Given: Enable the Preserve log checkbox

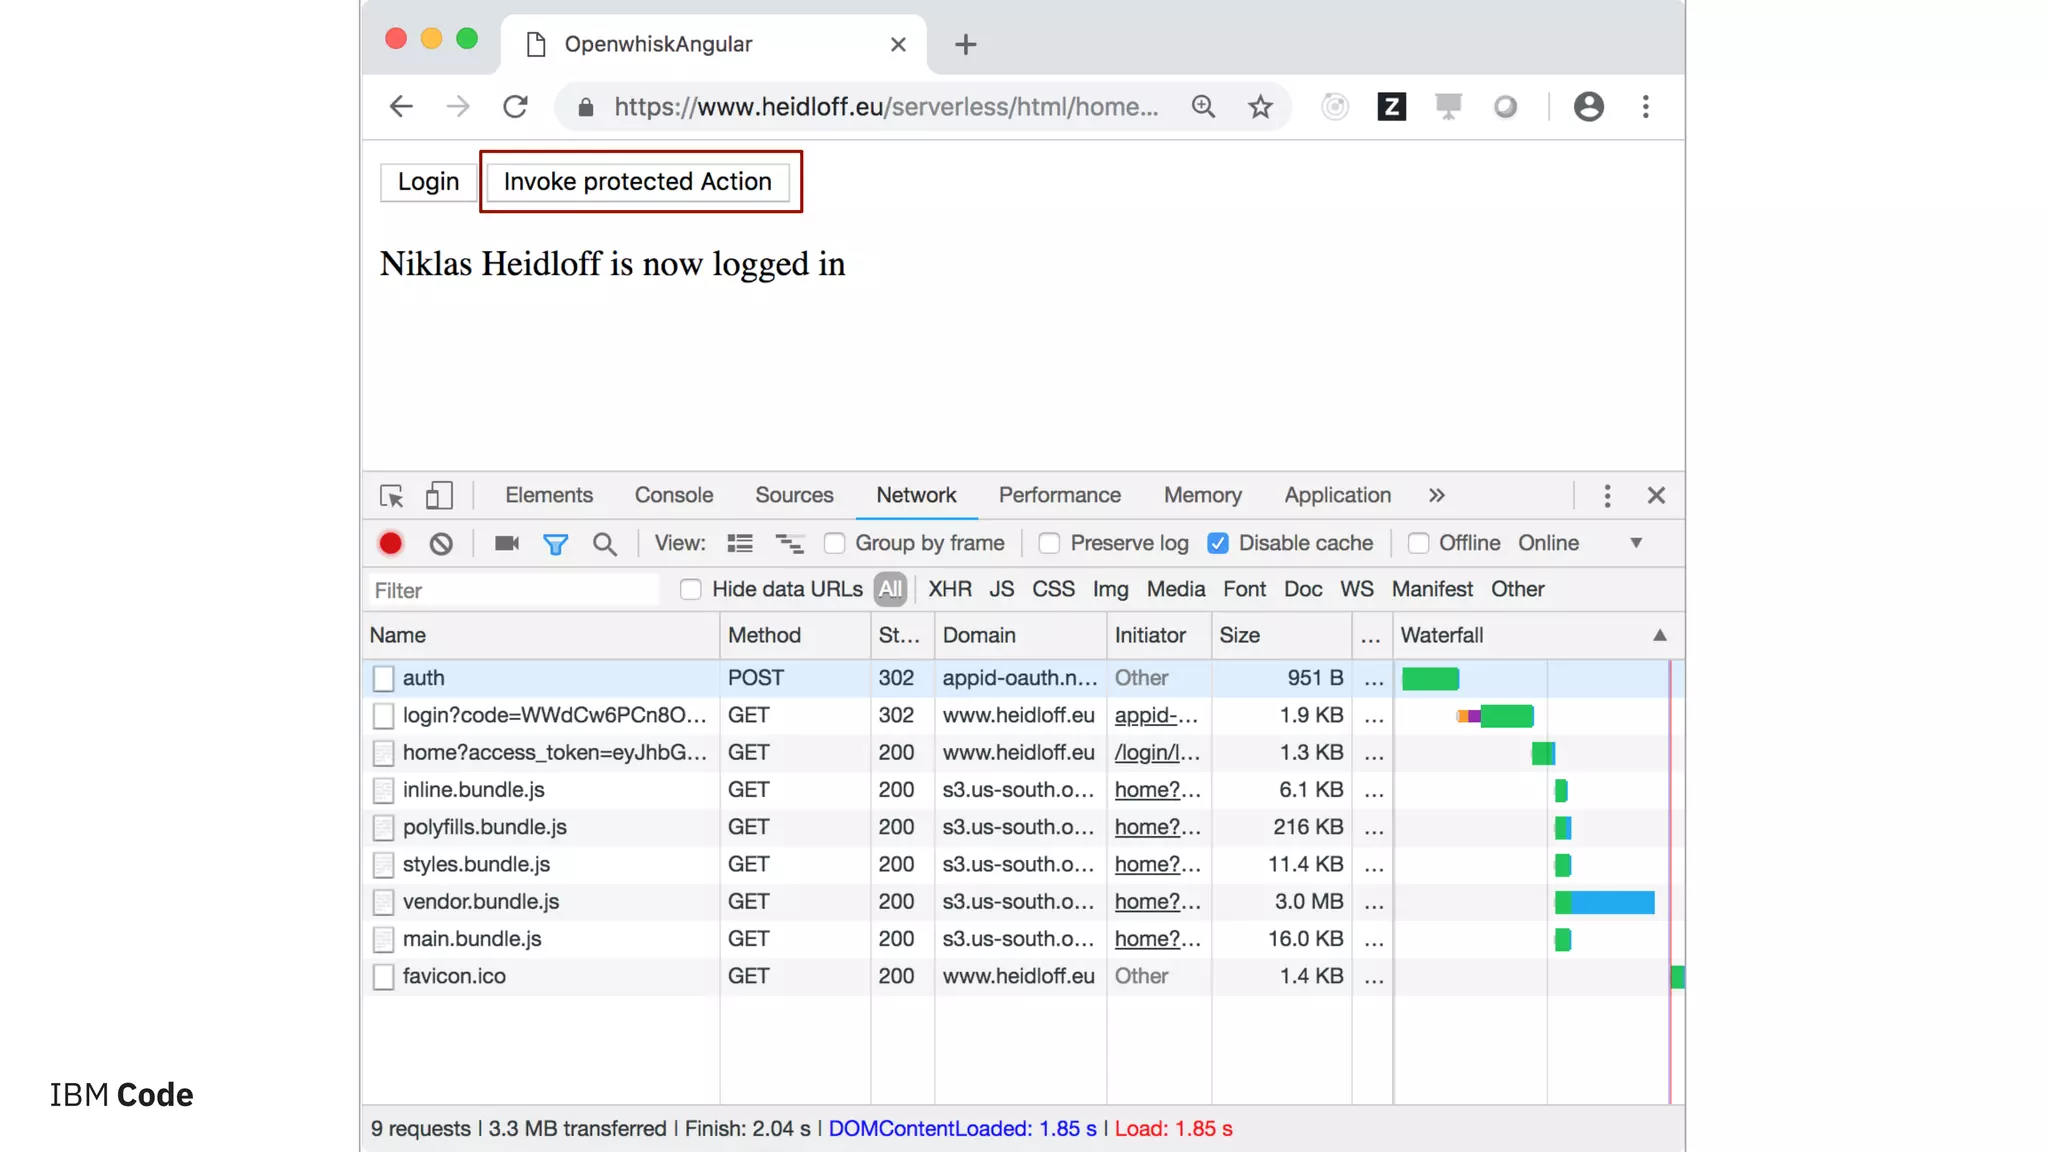Looking at the screenshot, I should click(1049, 543).
